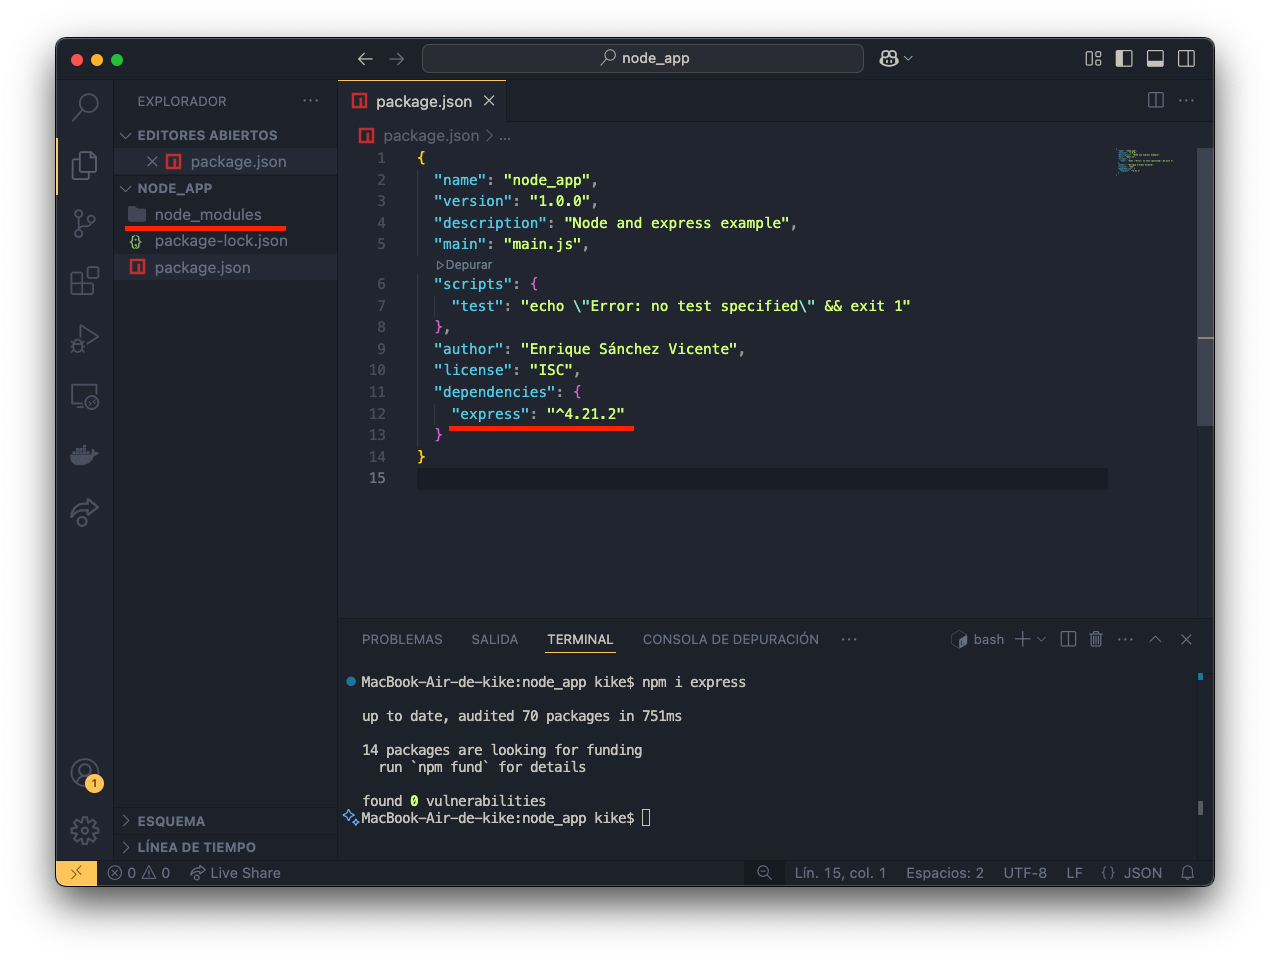Toggle the secondary side bar
Screen dimensions: 1270x960
tap(1187, 59)
